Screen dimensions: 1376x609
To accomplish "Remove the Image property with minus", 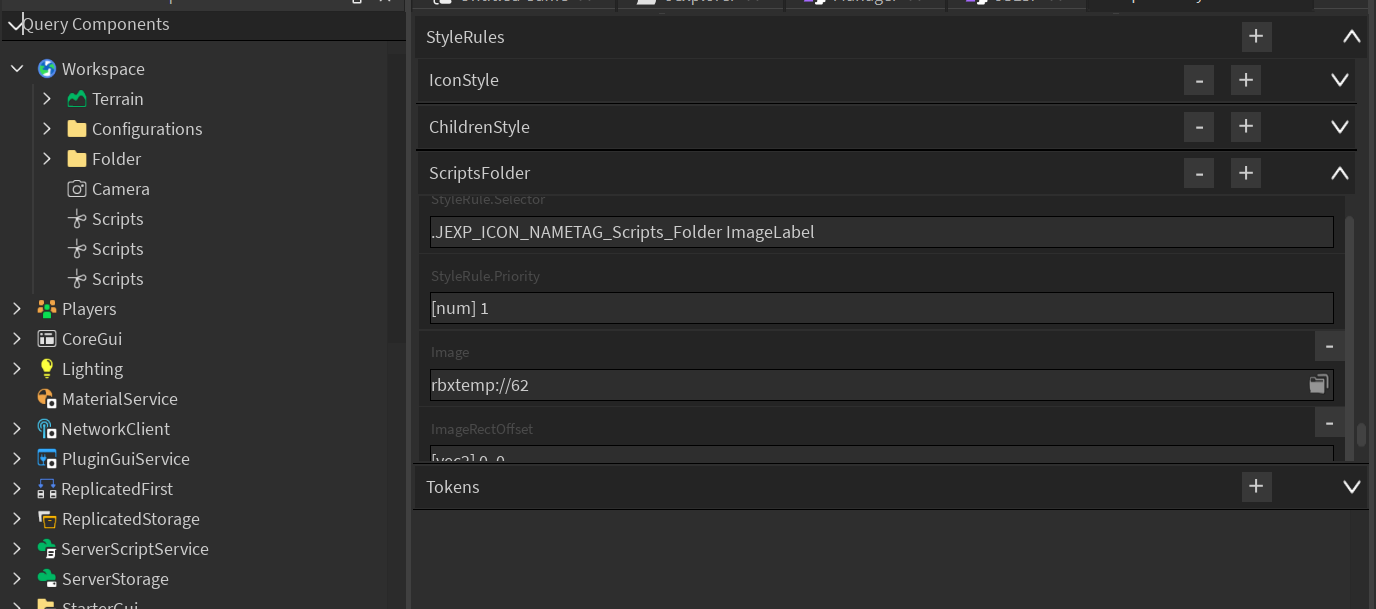I will pos(1329,346).
